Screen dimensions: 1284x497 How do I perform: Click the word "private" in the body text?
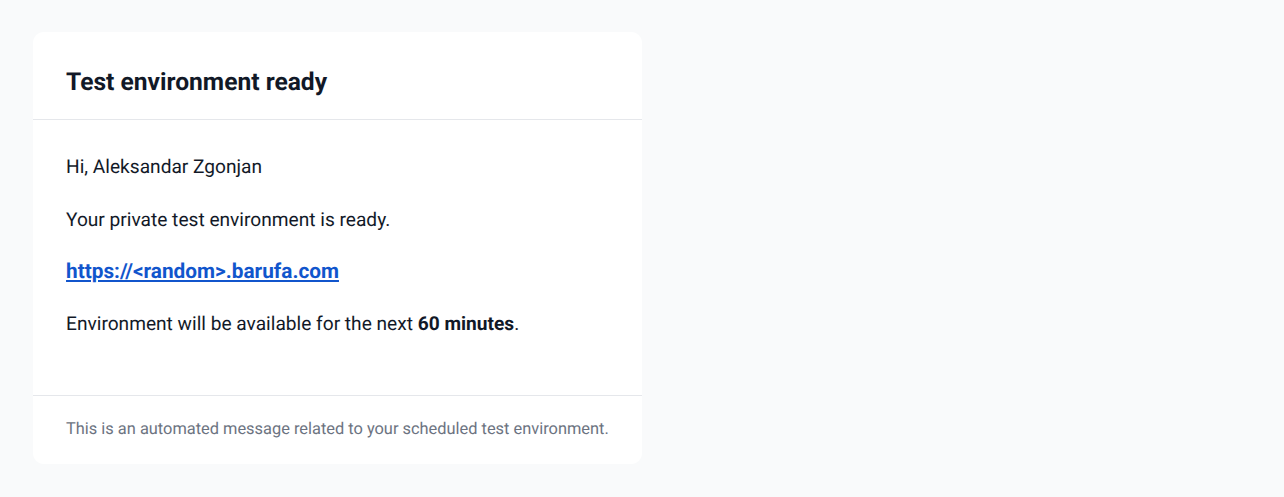point(139,219)
